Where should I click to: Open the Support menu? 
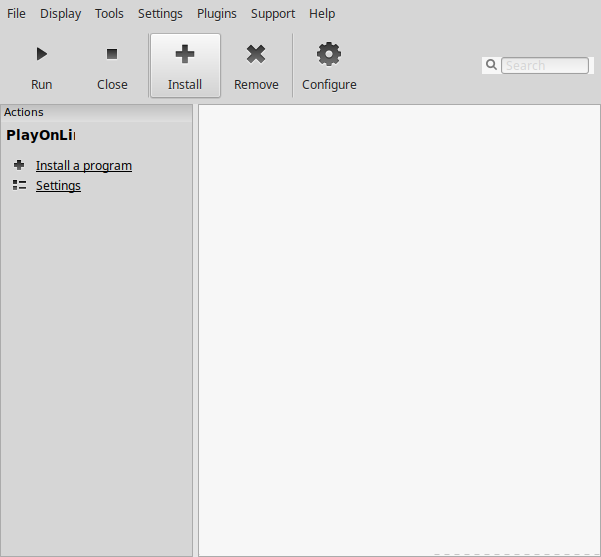pos(273,13)
